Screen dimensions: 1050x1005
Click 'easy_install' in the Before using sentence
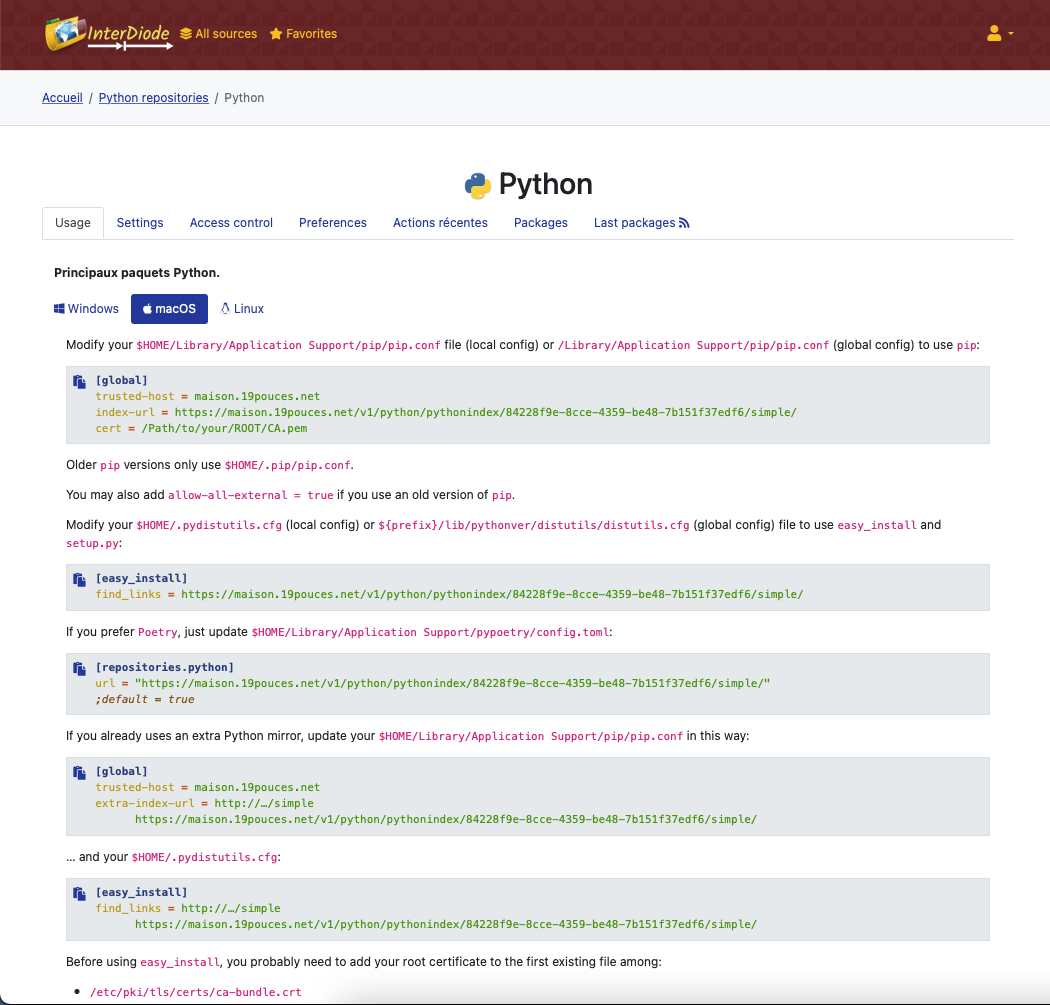tap(179, 962)
